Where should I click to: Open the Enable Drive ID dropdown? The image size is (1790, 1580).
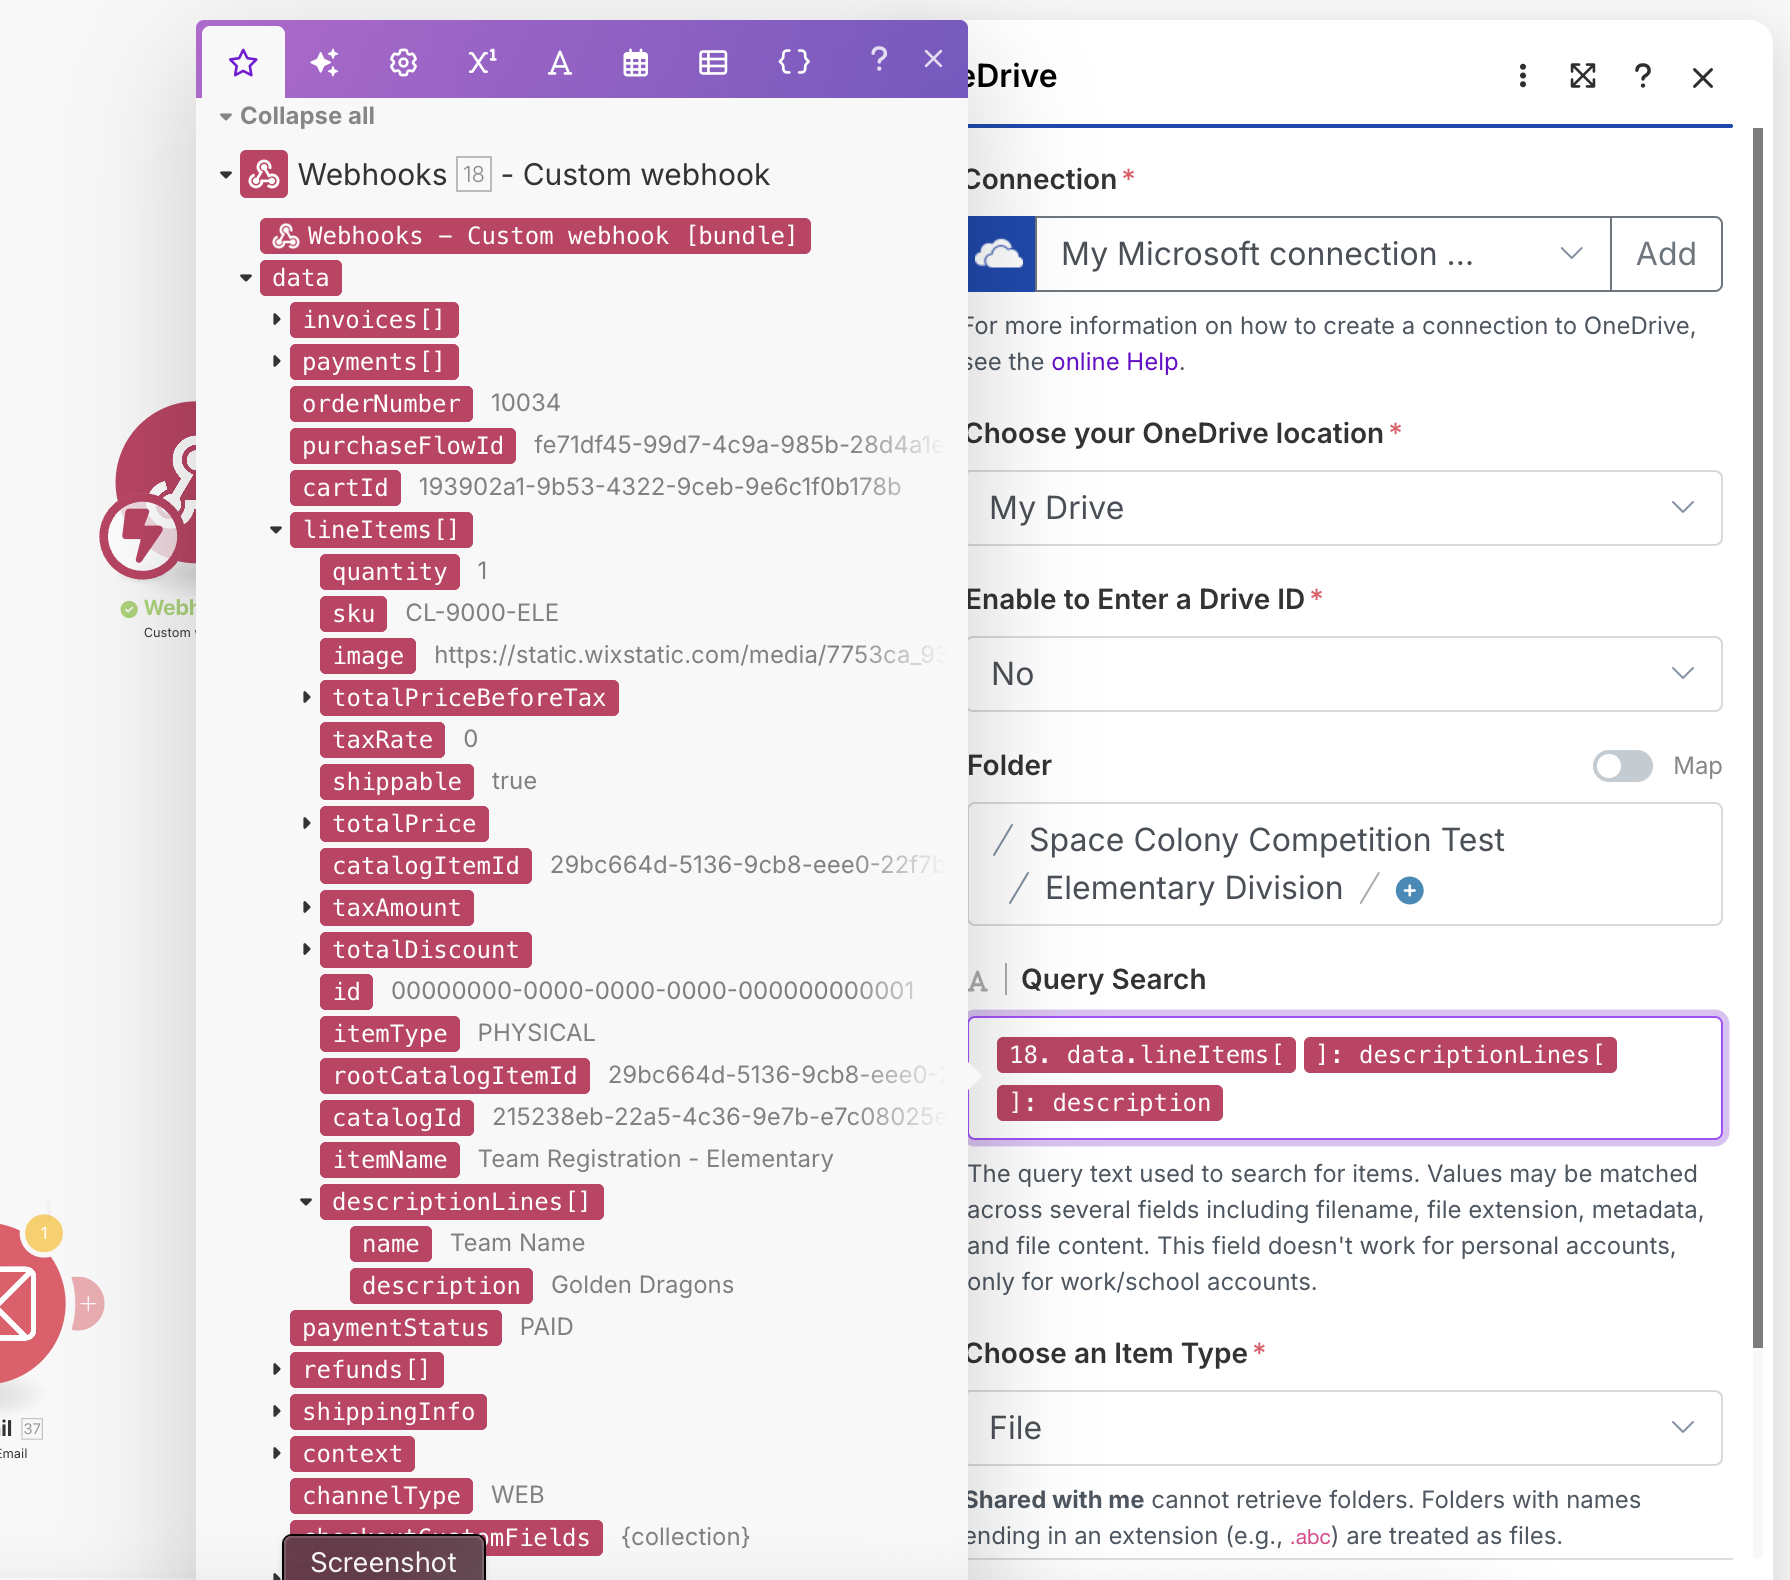click(x=1345, y=674)
